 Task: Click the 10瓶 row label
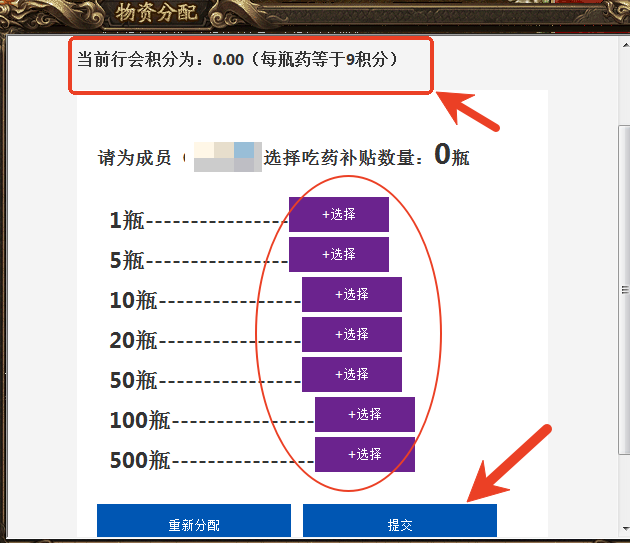click(133, 300)
